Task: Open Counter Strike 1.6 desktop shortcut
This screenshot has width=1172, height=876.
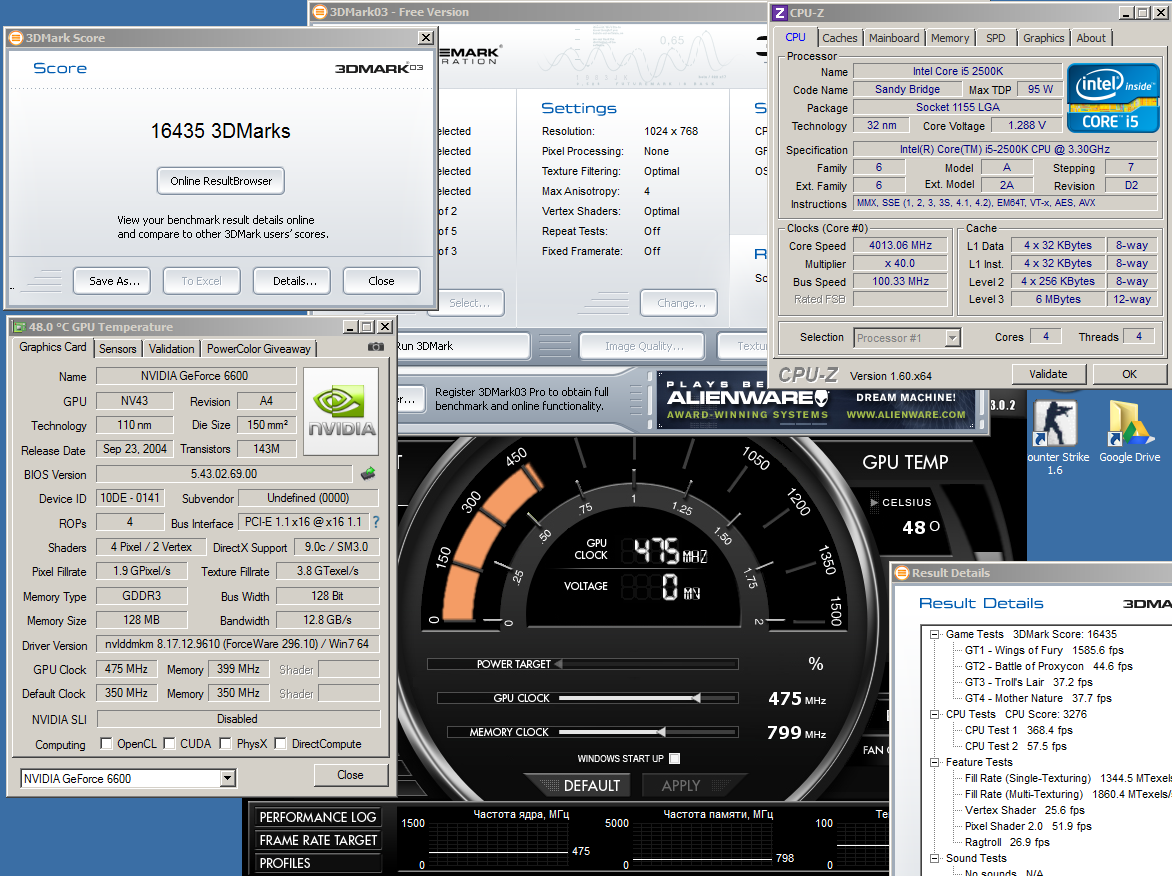Action: (1055, 438)
